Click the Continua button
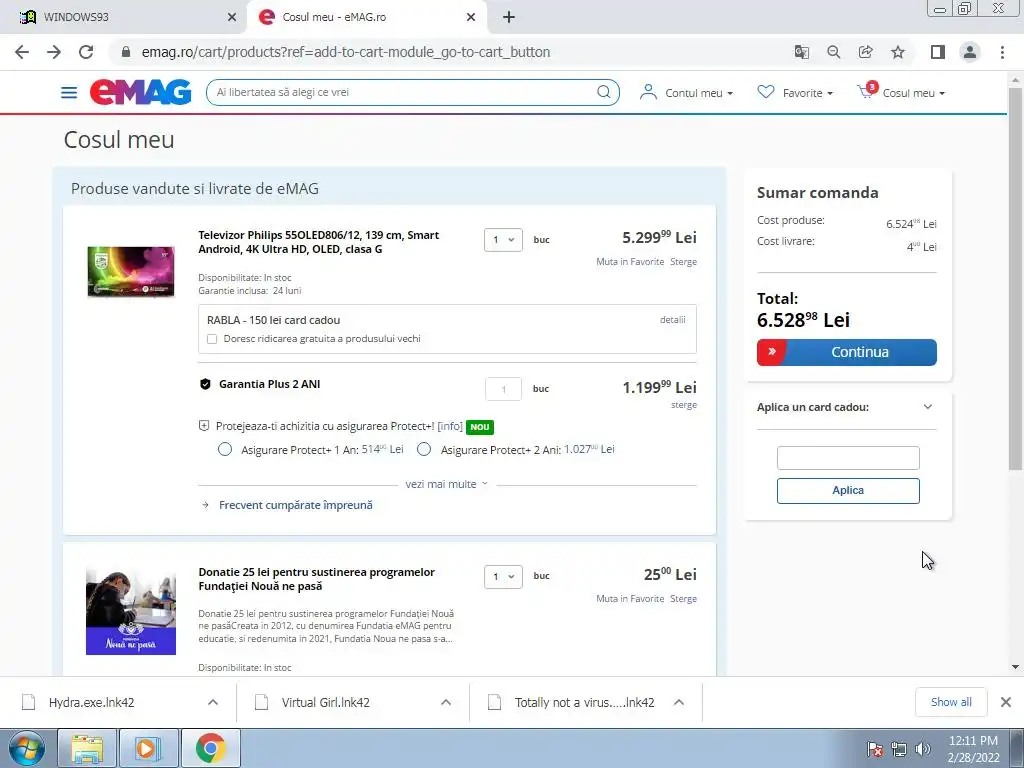 coord(846,352)
